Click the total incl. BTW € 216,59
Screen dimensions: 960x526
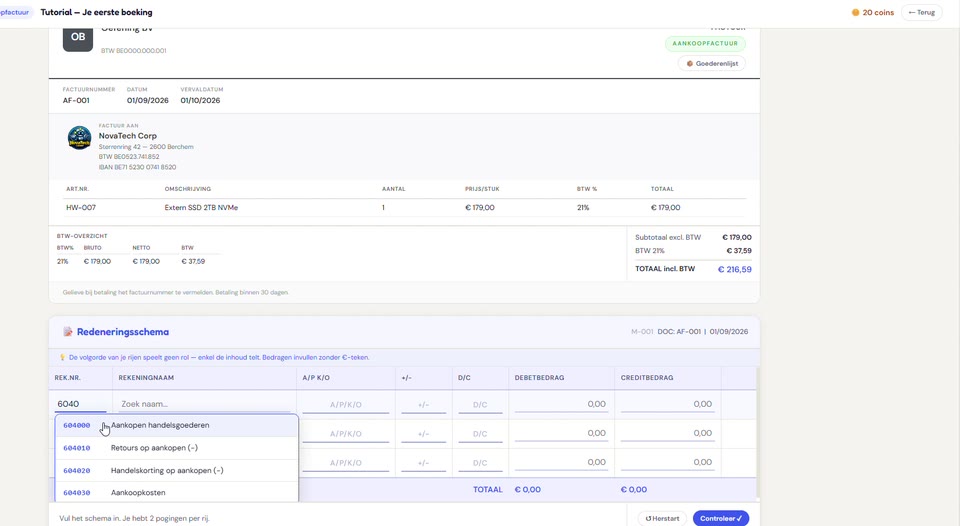tap(734, 269)
